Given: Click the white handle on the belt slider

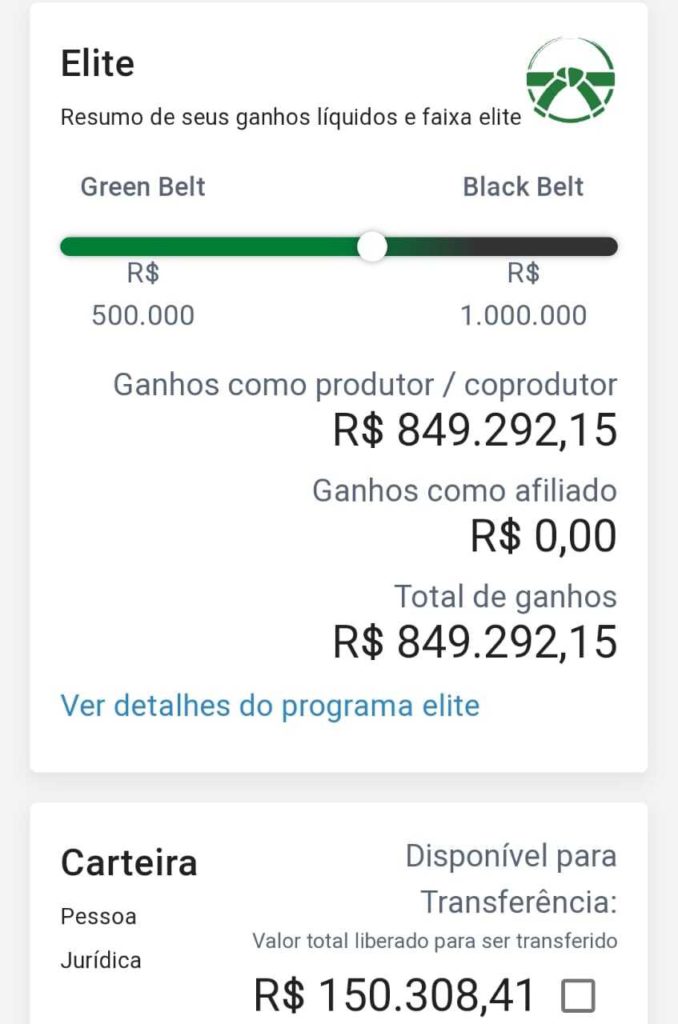Looking at the screenshot, I should pyautogui.click(x=372, y=246).
